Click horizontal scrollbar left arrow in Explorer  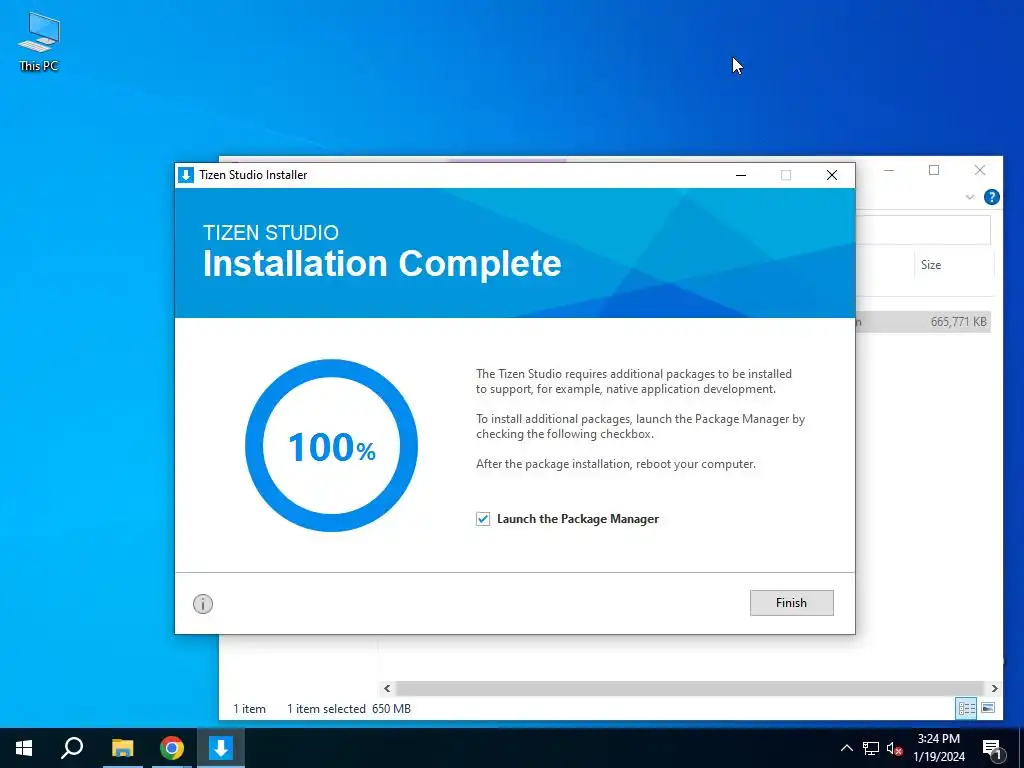tap(387, 688)
